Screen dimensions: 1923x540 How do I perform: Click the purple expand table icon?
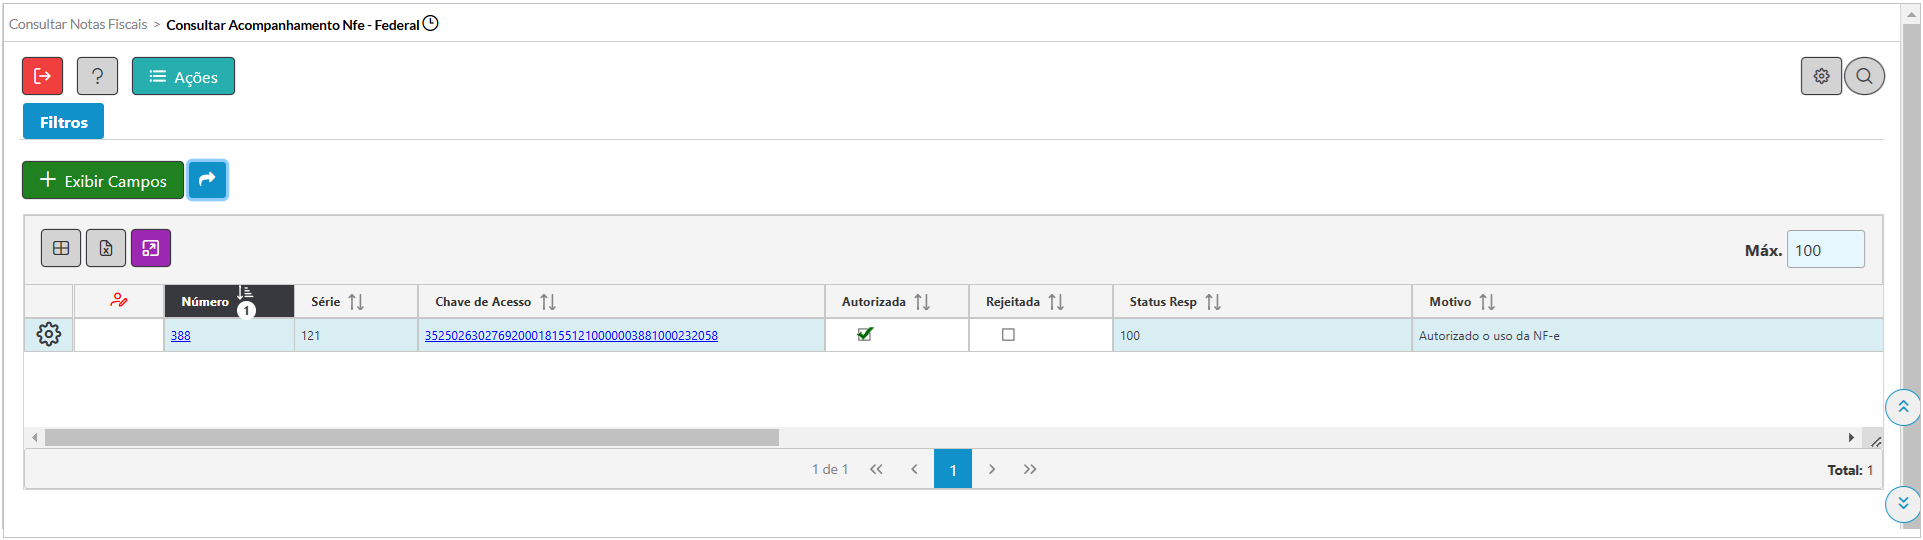[x=151, y=248]
